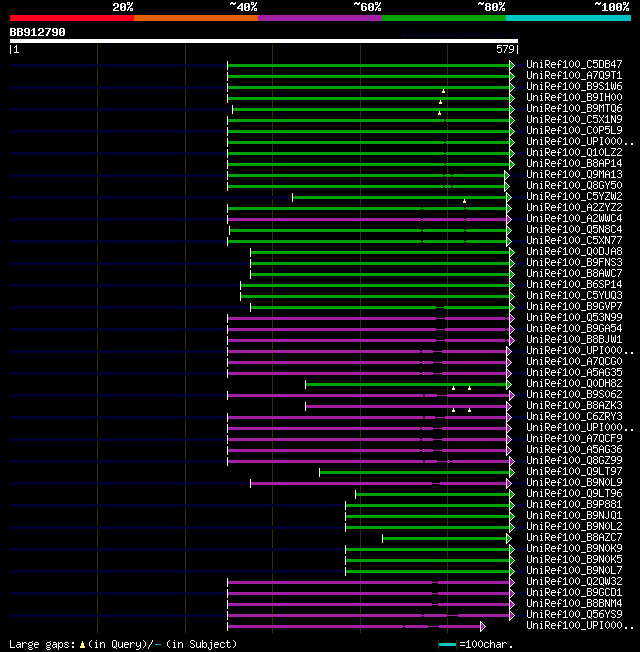The image size is (640, 652).
Task: Select the UniRef100_B8BJW1 subject name
Action: 574,340
